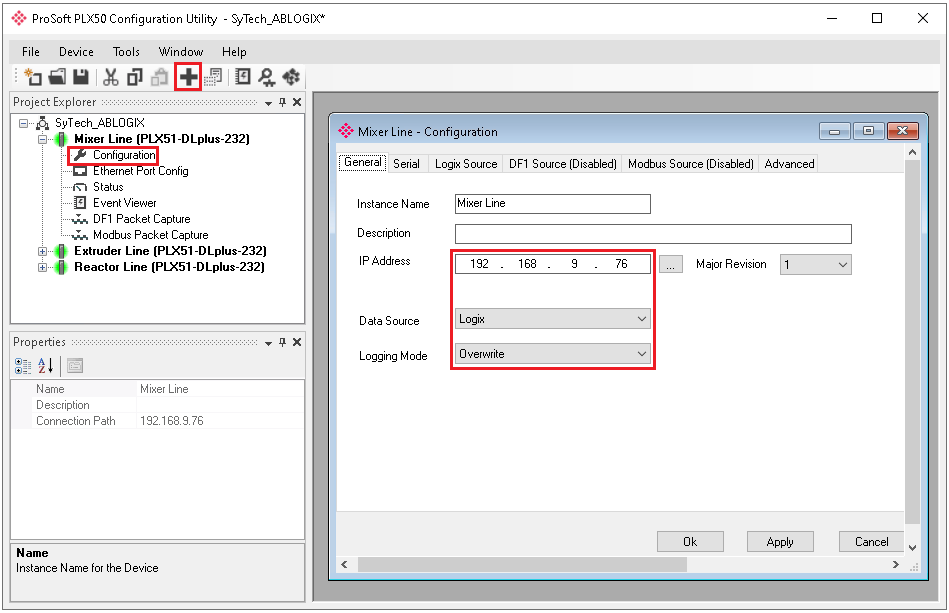Select Ethernet Port Config in the tree
The height and width of the screenshot is (613, 949).
[x=140, y=171]
